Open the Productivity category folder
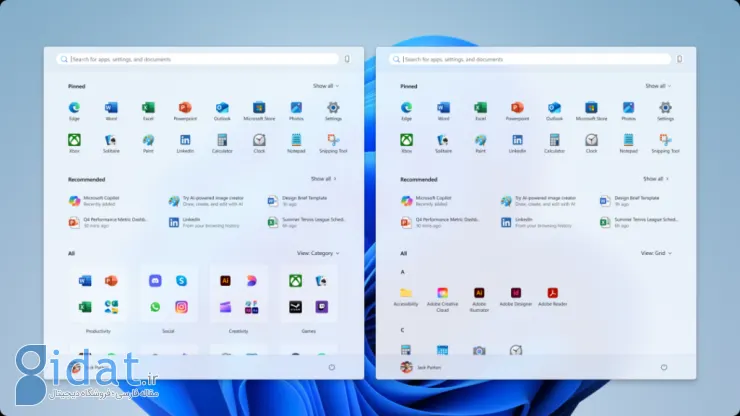 click(99, 294)
